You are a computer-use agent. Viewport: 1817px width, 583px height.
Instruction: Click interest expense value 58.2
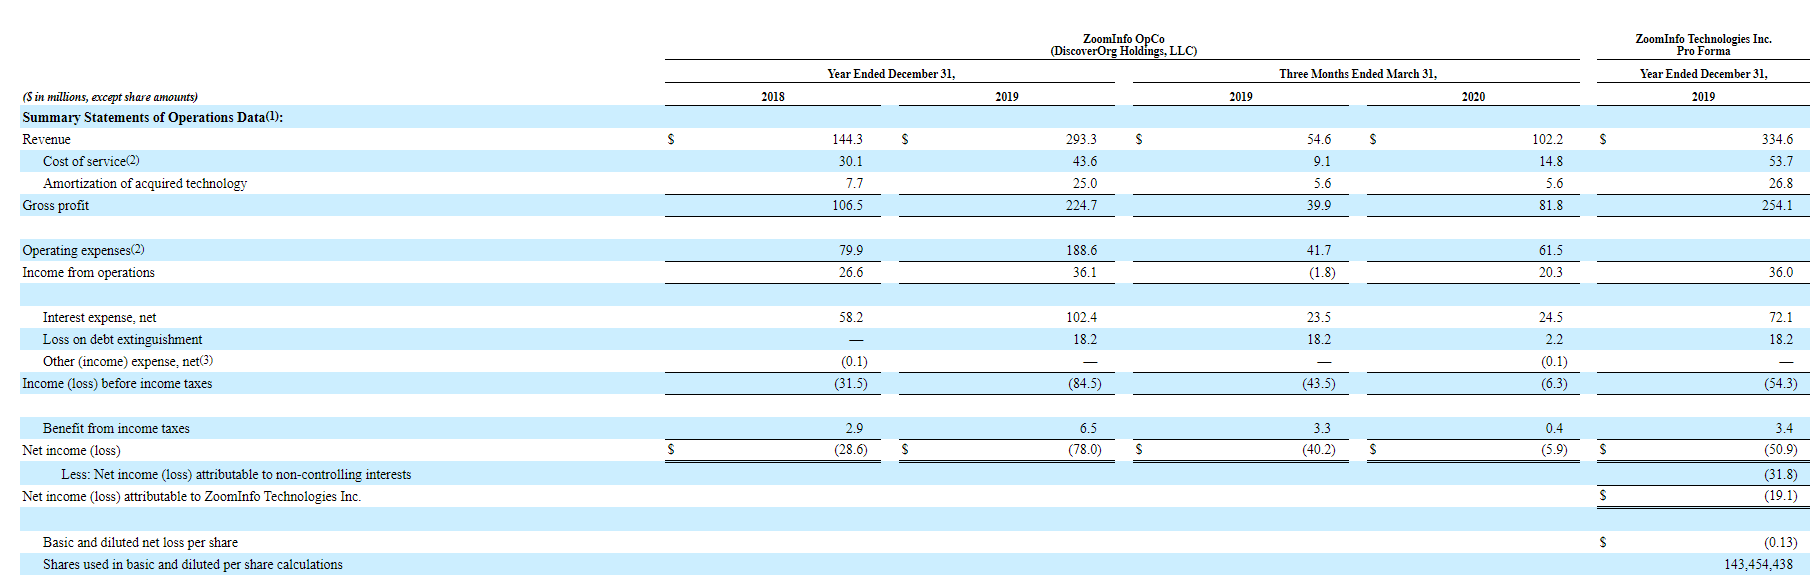click(851, 317)
